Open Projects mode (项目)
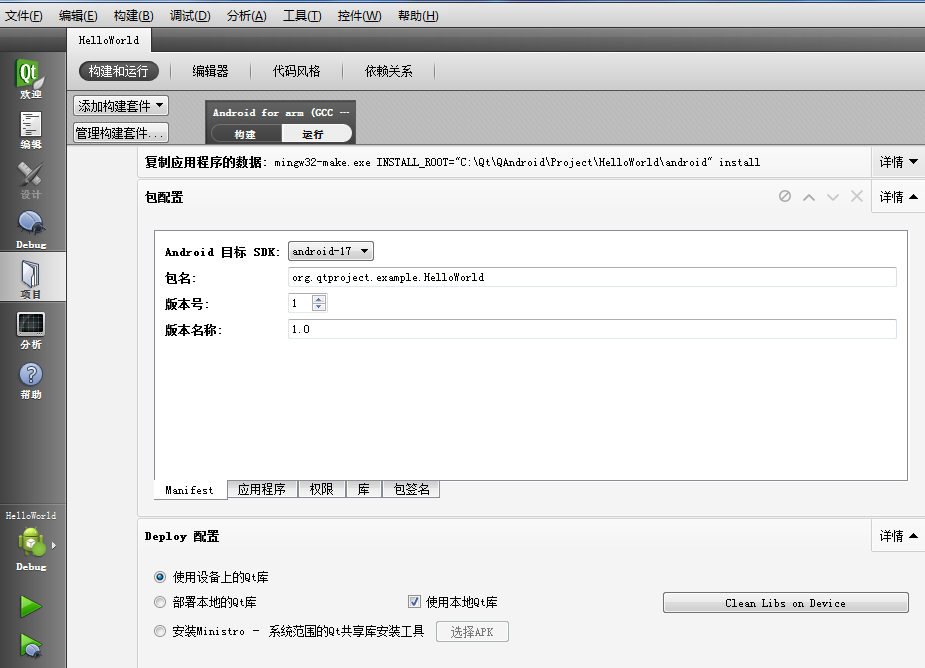Screen dimensions: 925x668 tap(31, 278)
